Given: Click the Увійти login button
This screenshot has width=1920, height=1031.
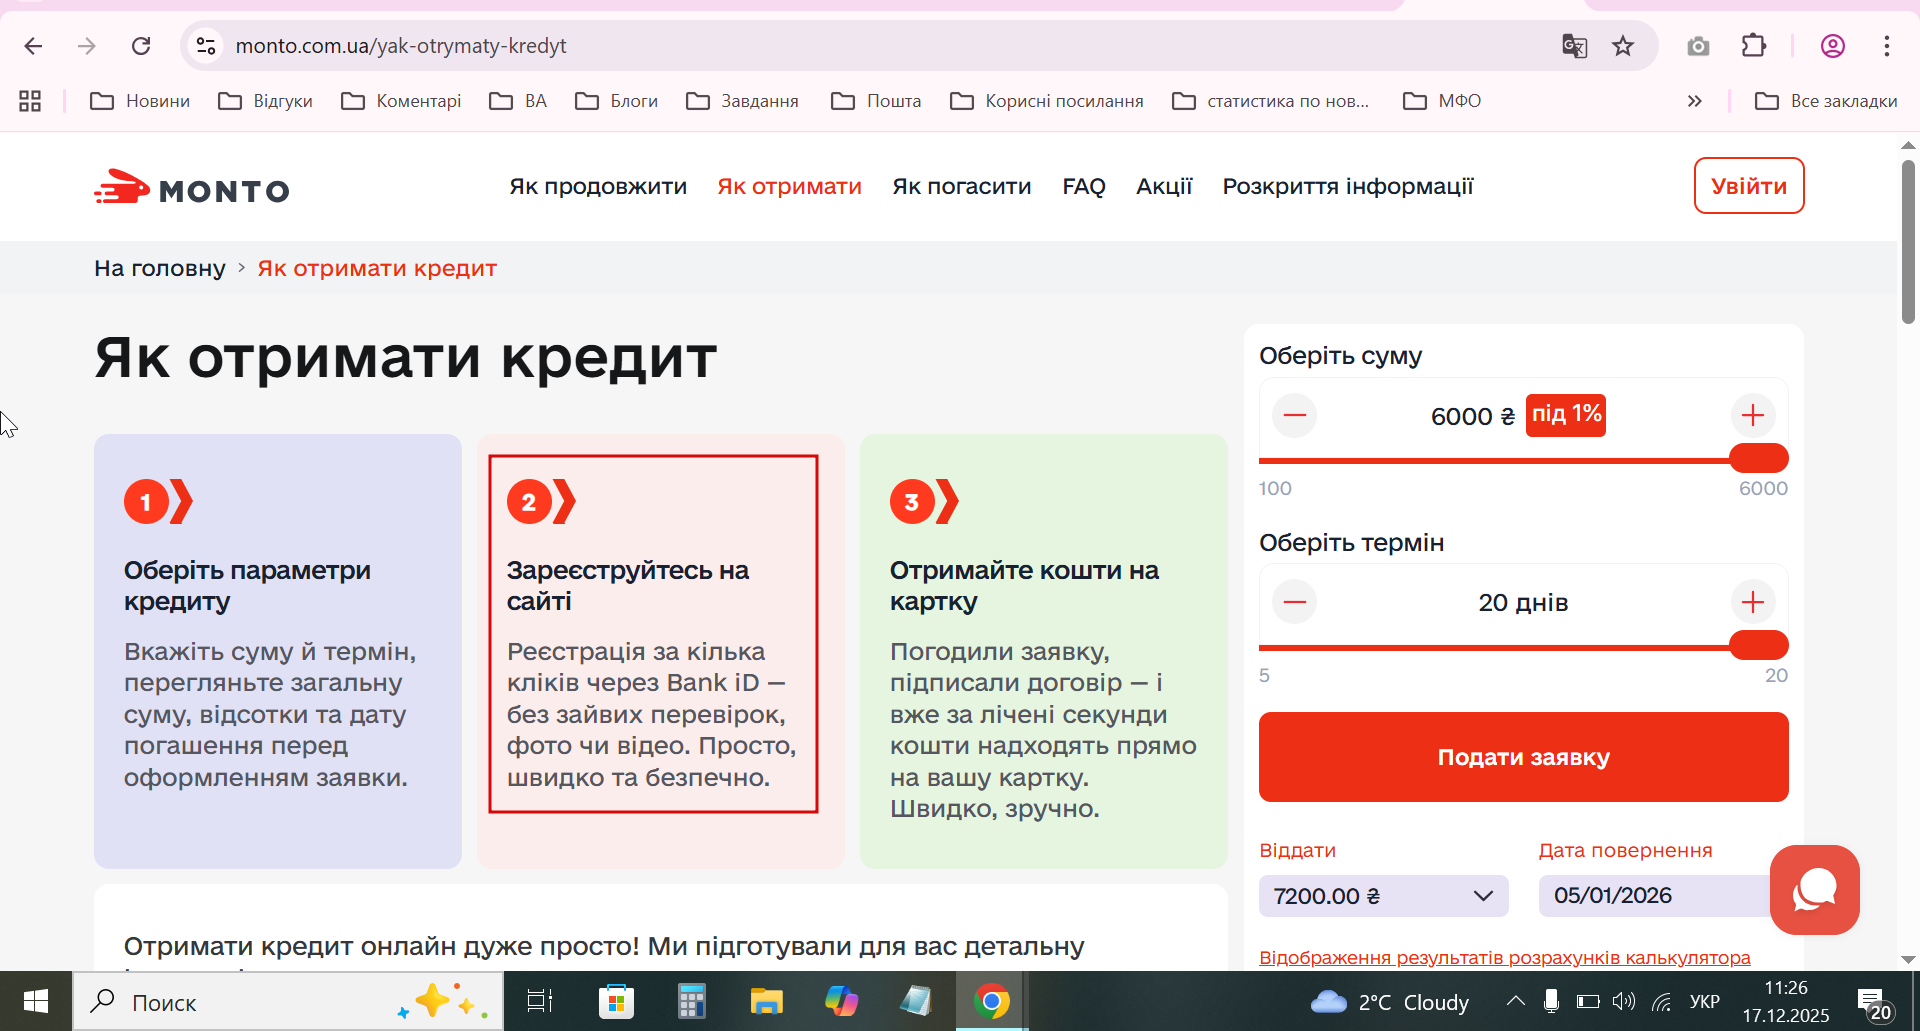Looking at the screenshot, I should tap(1749, 186).
